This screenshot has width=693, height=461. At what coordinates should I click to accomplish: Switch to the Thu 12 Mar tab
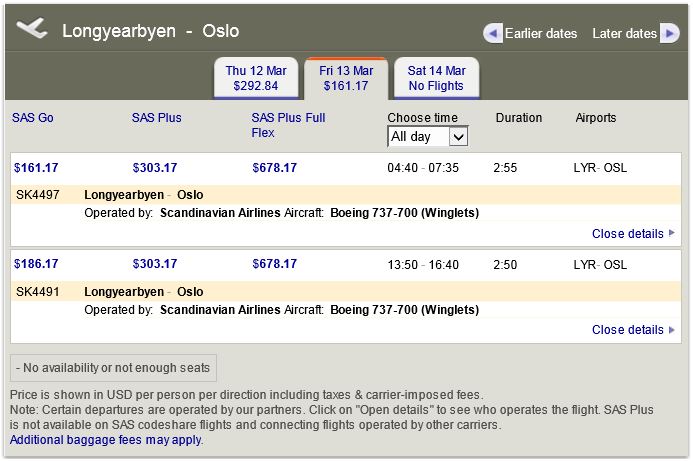(256, 78)
